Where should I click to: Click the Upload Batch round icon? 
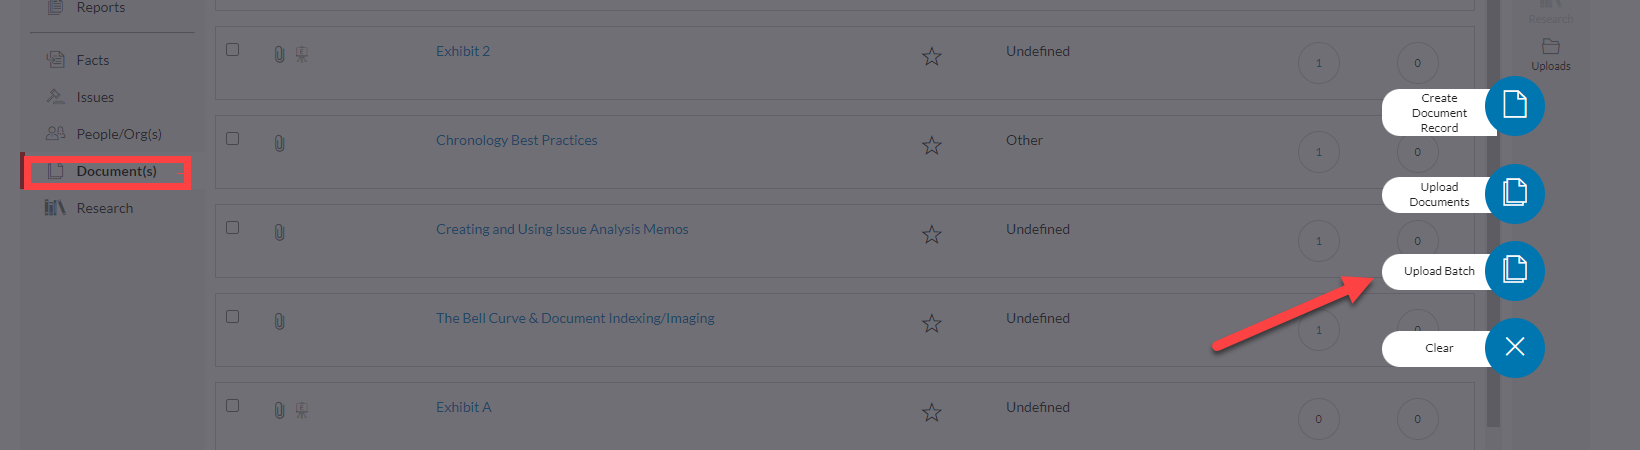(x=1514, y=271)
